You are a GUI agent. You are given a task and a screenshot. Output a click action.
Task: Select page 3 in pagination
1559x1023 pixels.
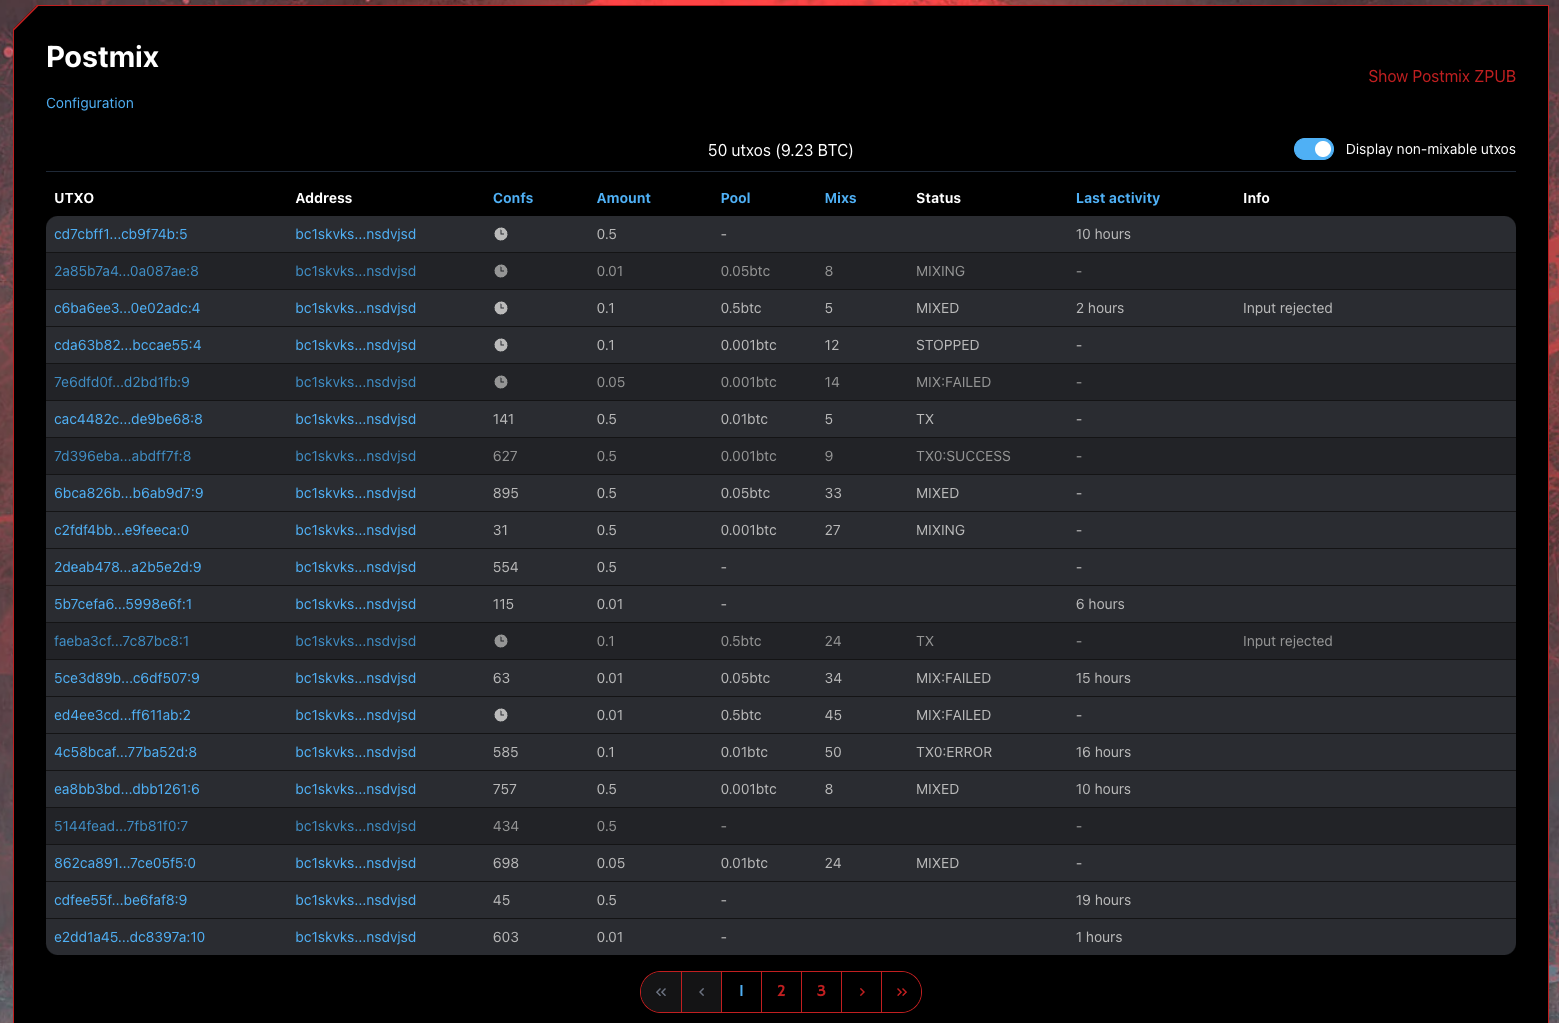pyautogui.click(x=822, y=992)
